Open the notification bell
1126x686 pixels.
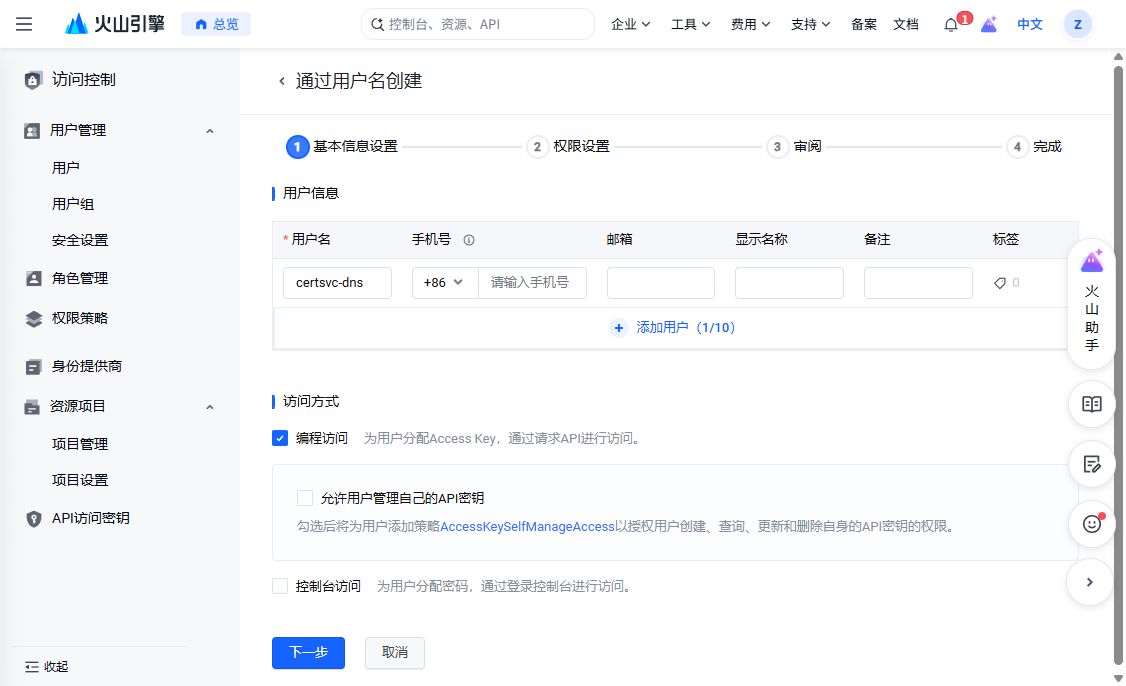951,24
